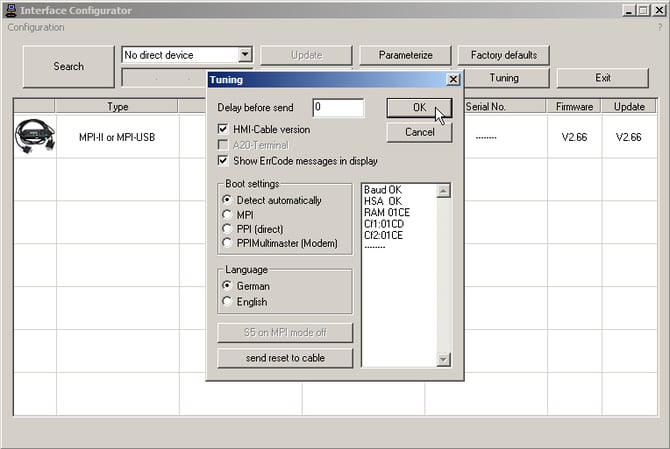Open the Configuration menu
The image size is (670, 449).
[x=36, y=27]
